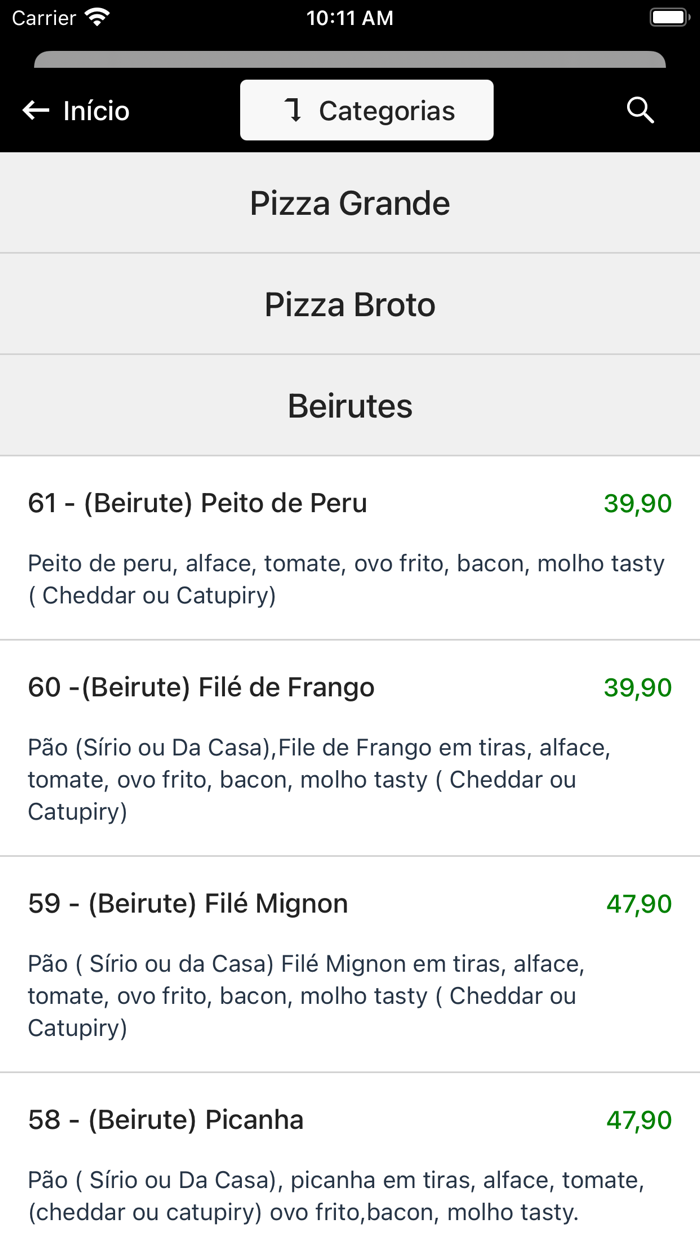The image size is (700, 1244).
Task: Expand the Pizza Broto category
Action: tap(350, 304)
